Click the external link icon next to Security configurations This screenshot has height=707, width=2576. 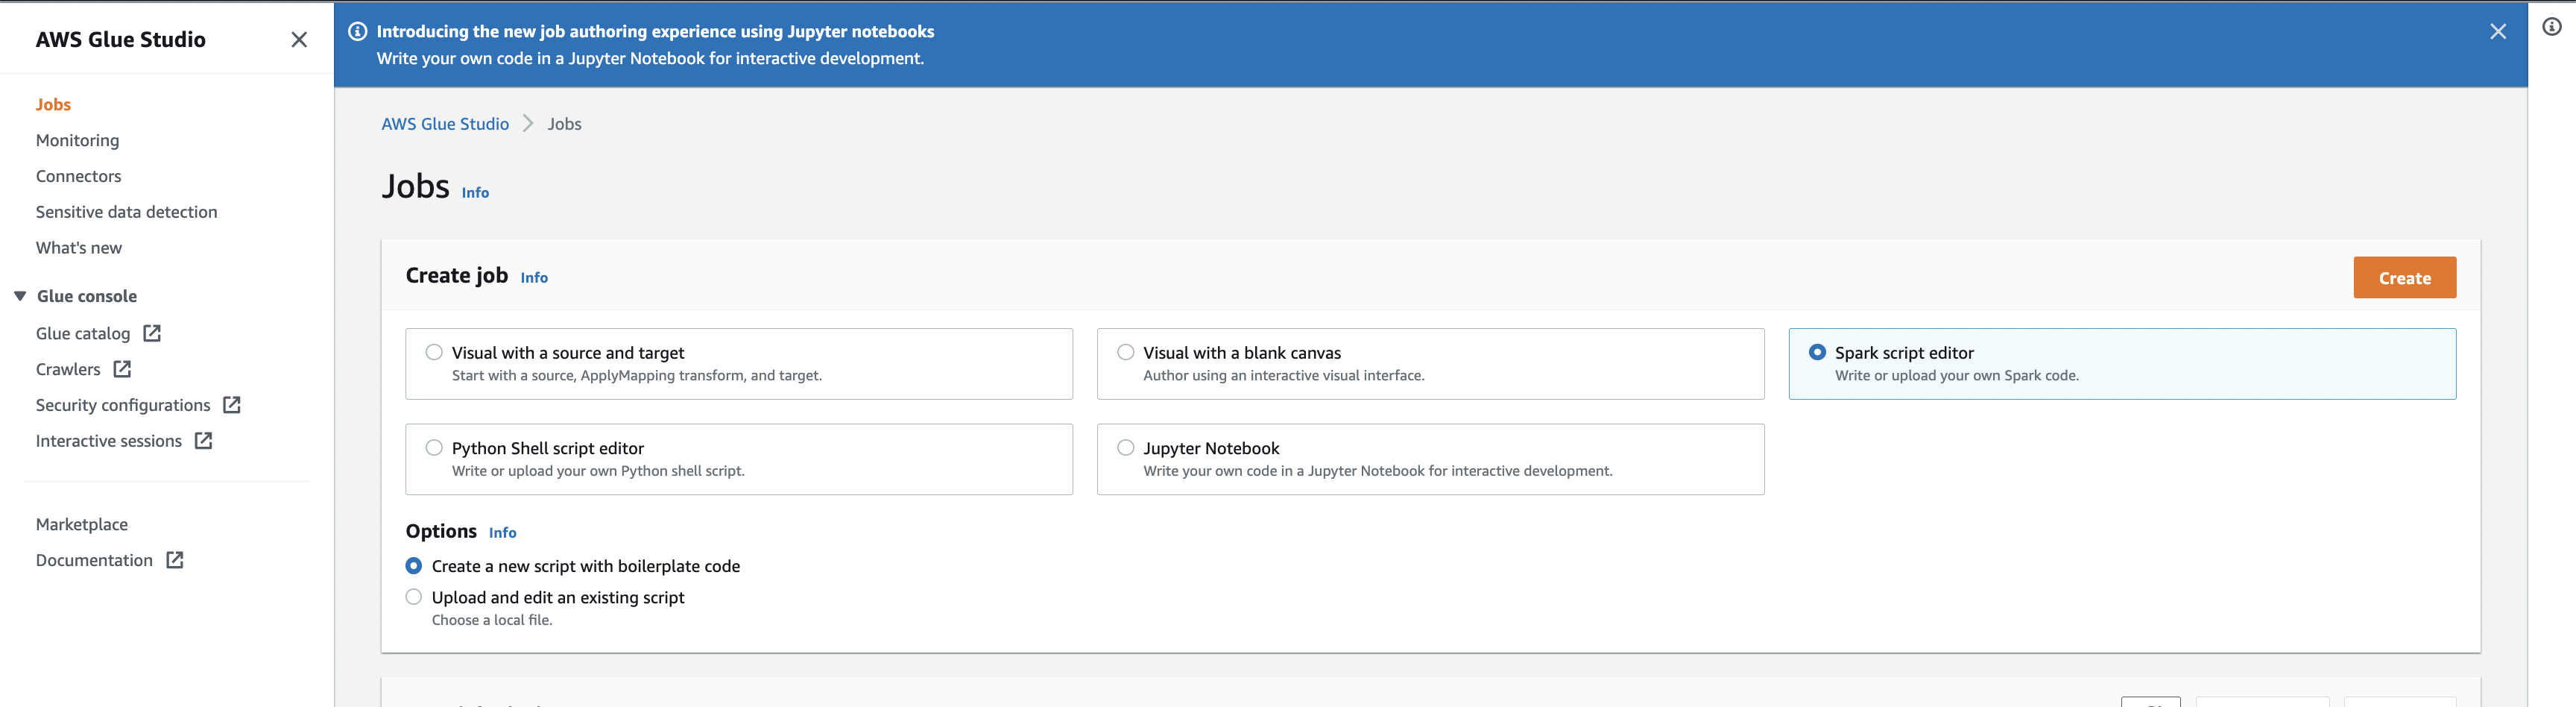point(232,405)
